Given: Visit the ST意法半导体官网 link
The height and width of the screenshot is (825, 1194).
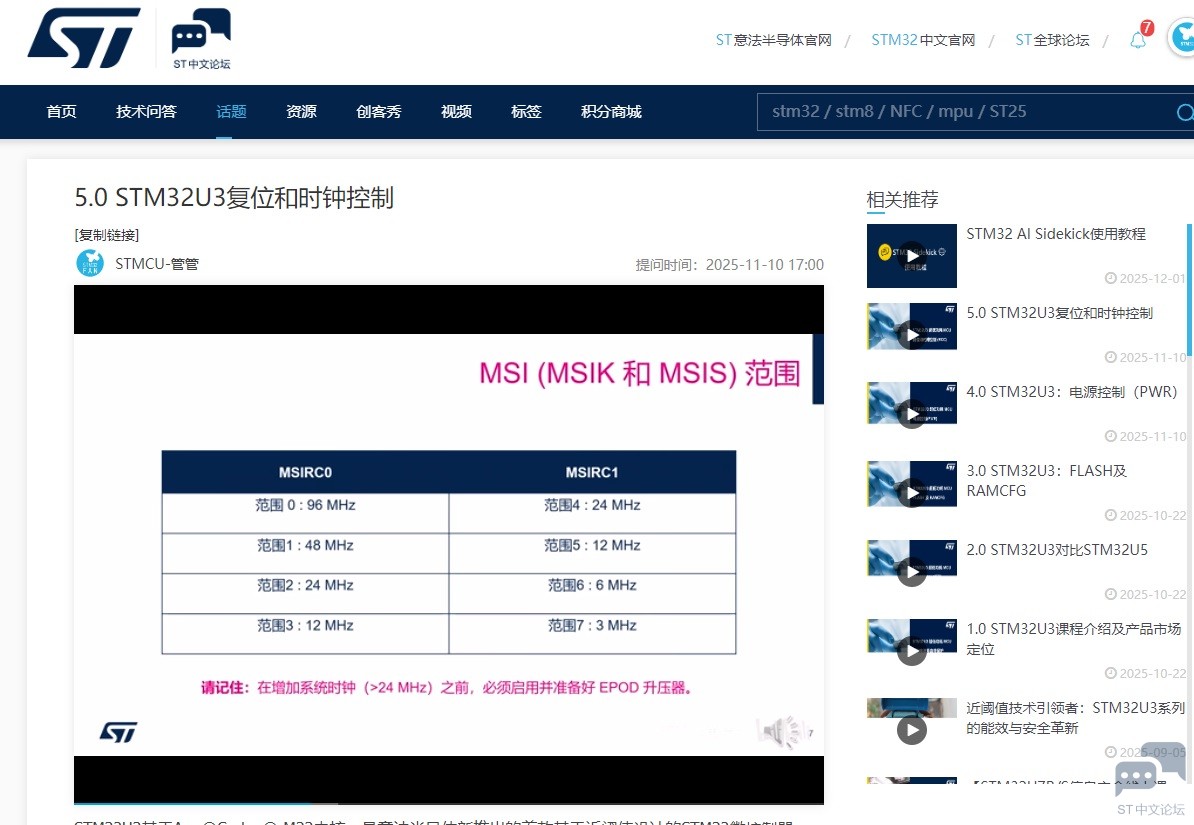Looking at the screenshot, I should (x=774, y=40).
